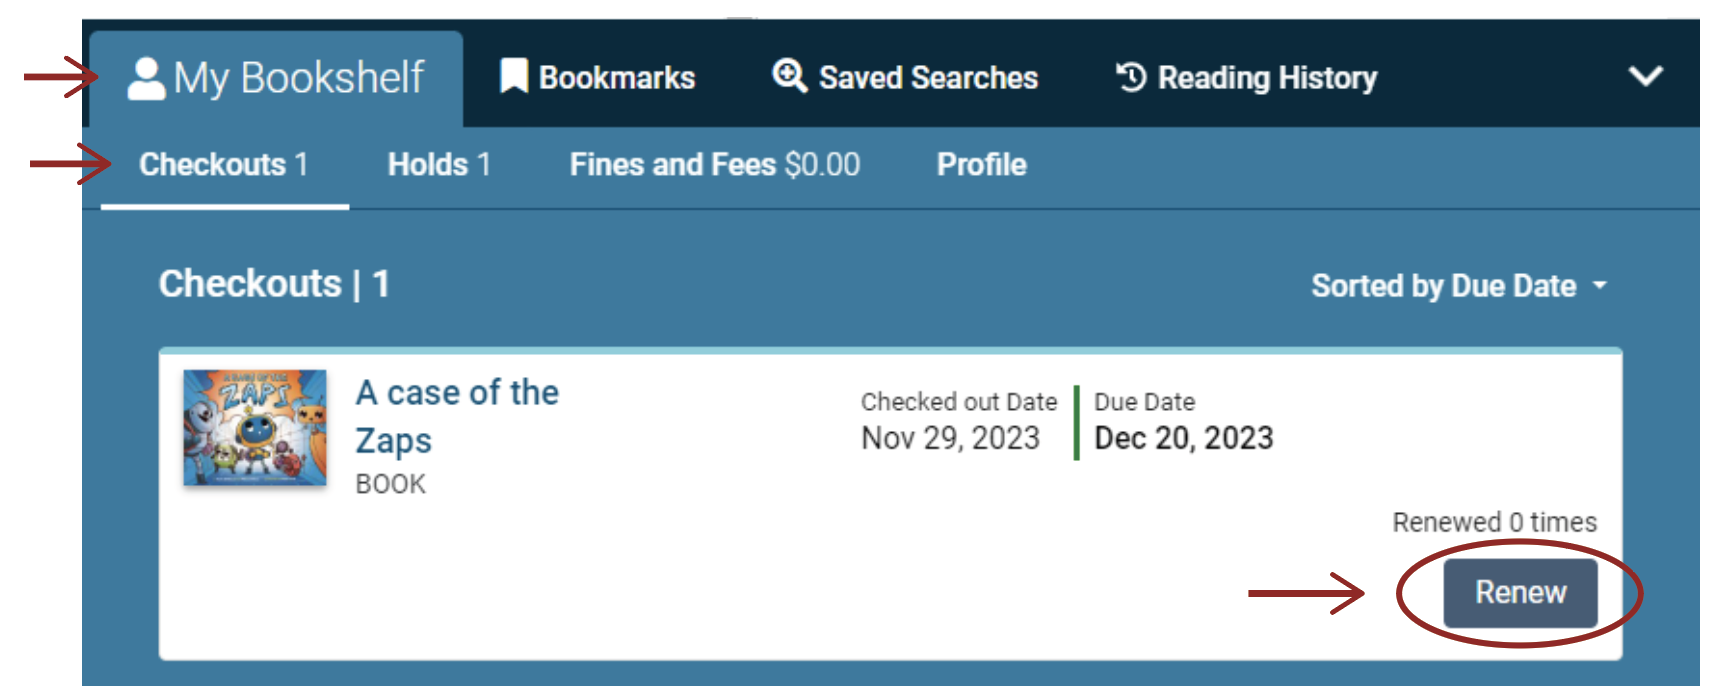Renew the checked out book
This screenshot has height=698, width=1712.
click(x=1520, y=593)
